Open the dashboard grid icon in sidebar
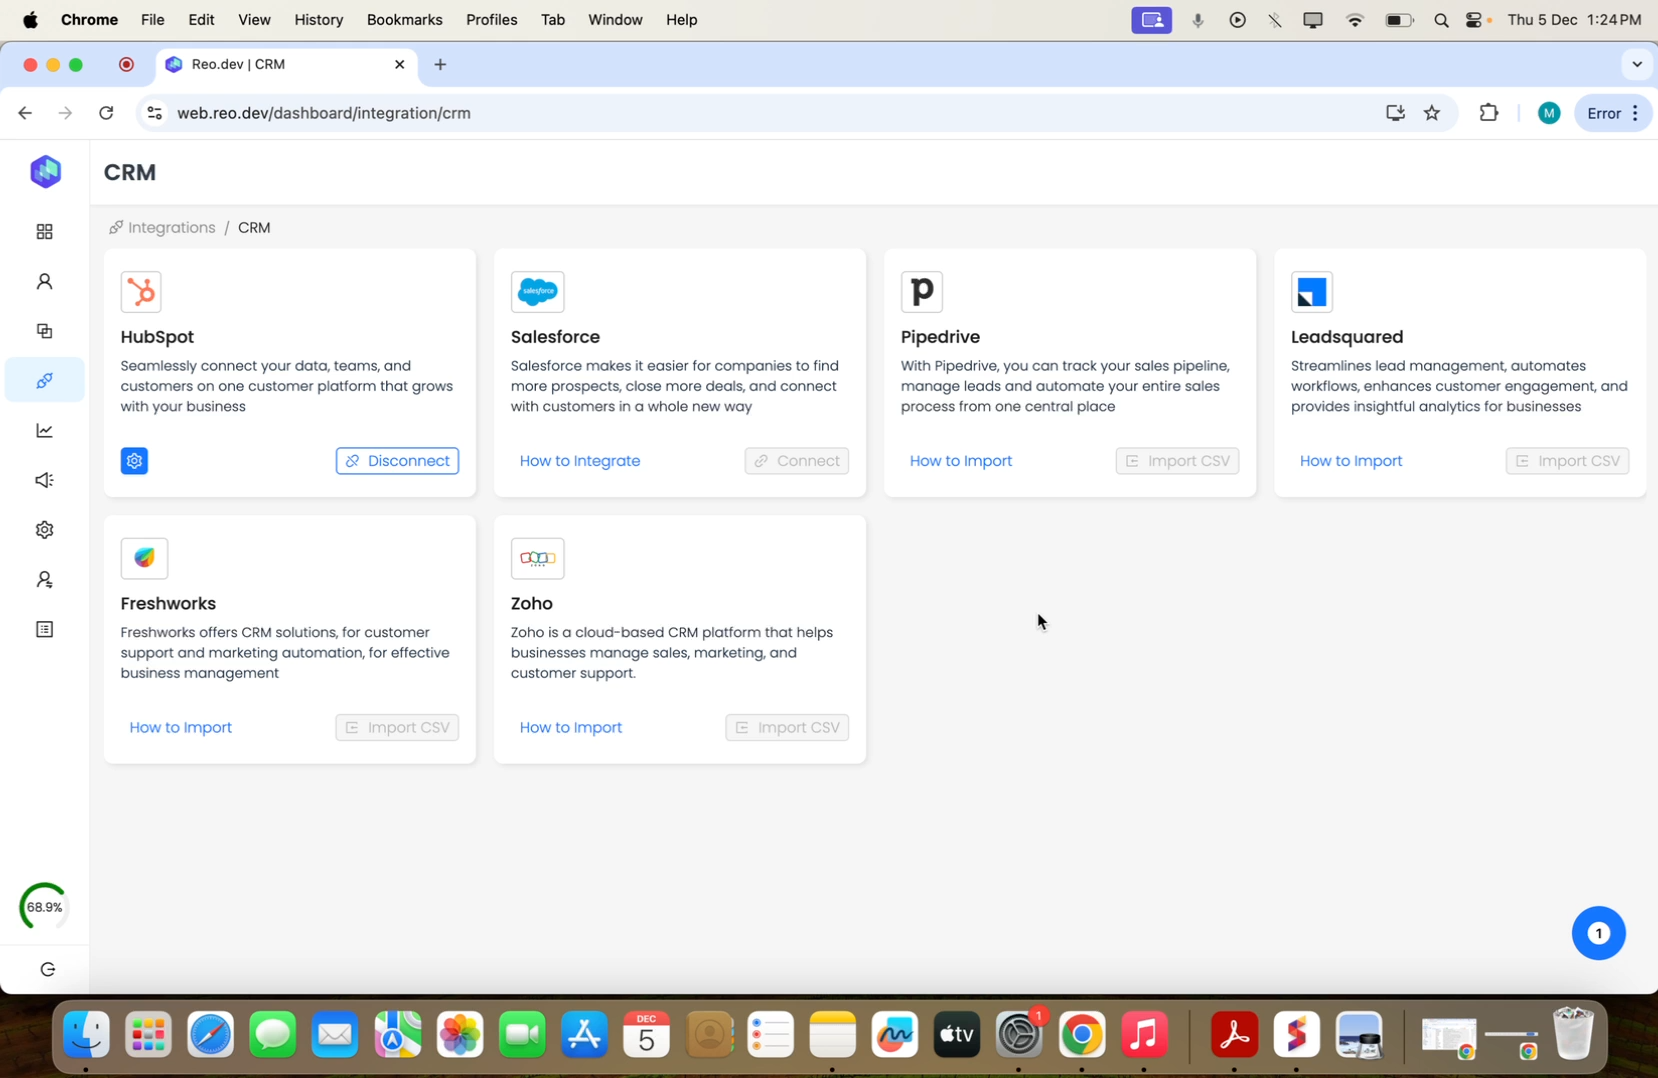Image resolution: width=1658 pixels, height=1078 pixels. [45, 232]
